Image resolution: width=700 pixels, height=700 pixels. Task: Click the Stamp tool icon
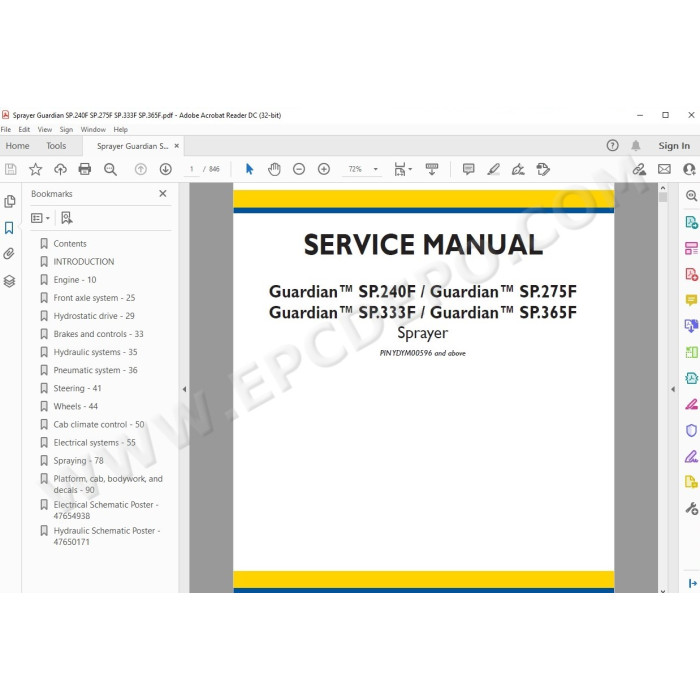543,169
